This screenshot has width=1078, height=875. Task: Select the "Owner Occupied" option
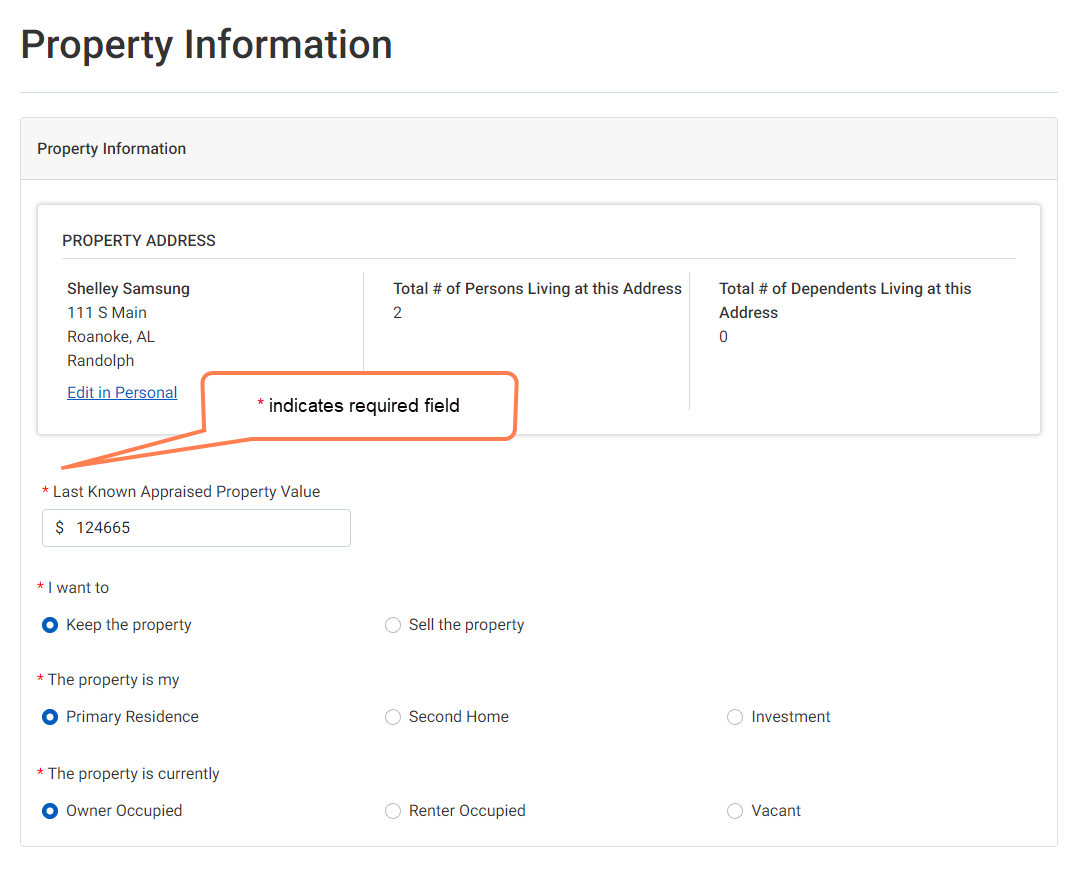point(49,811)
